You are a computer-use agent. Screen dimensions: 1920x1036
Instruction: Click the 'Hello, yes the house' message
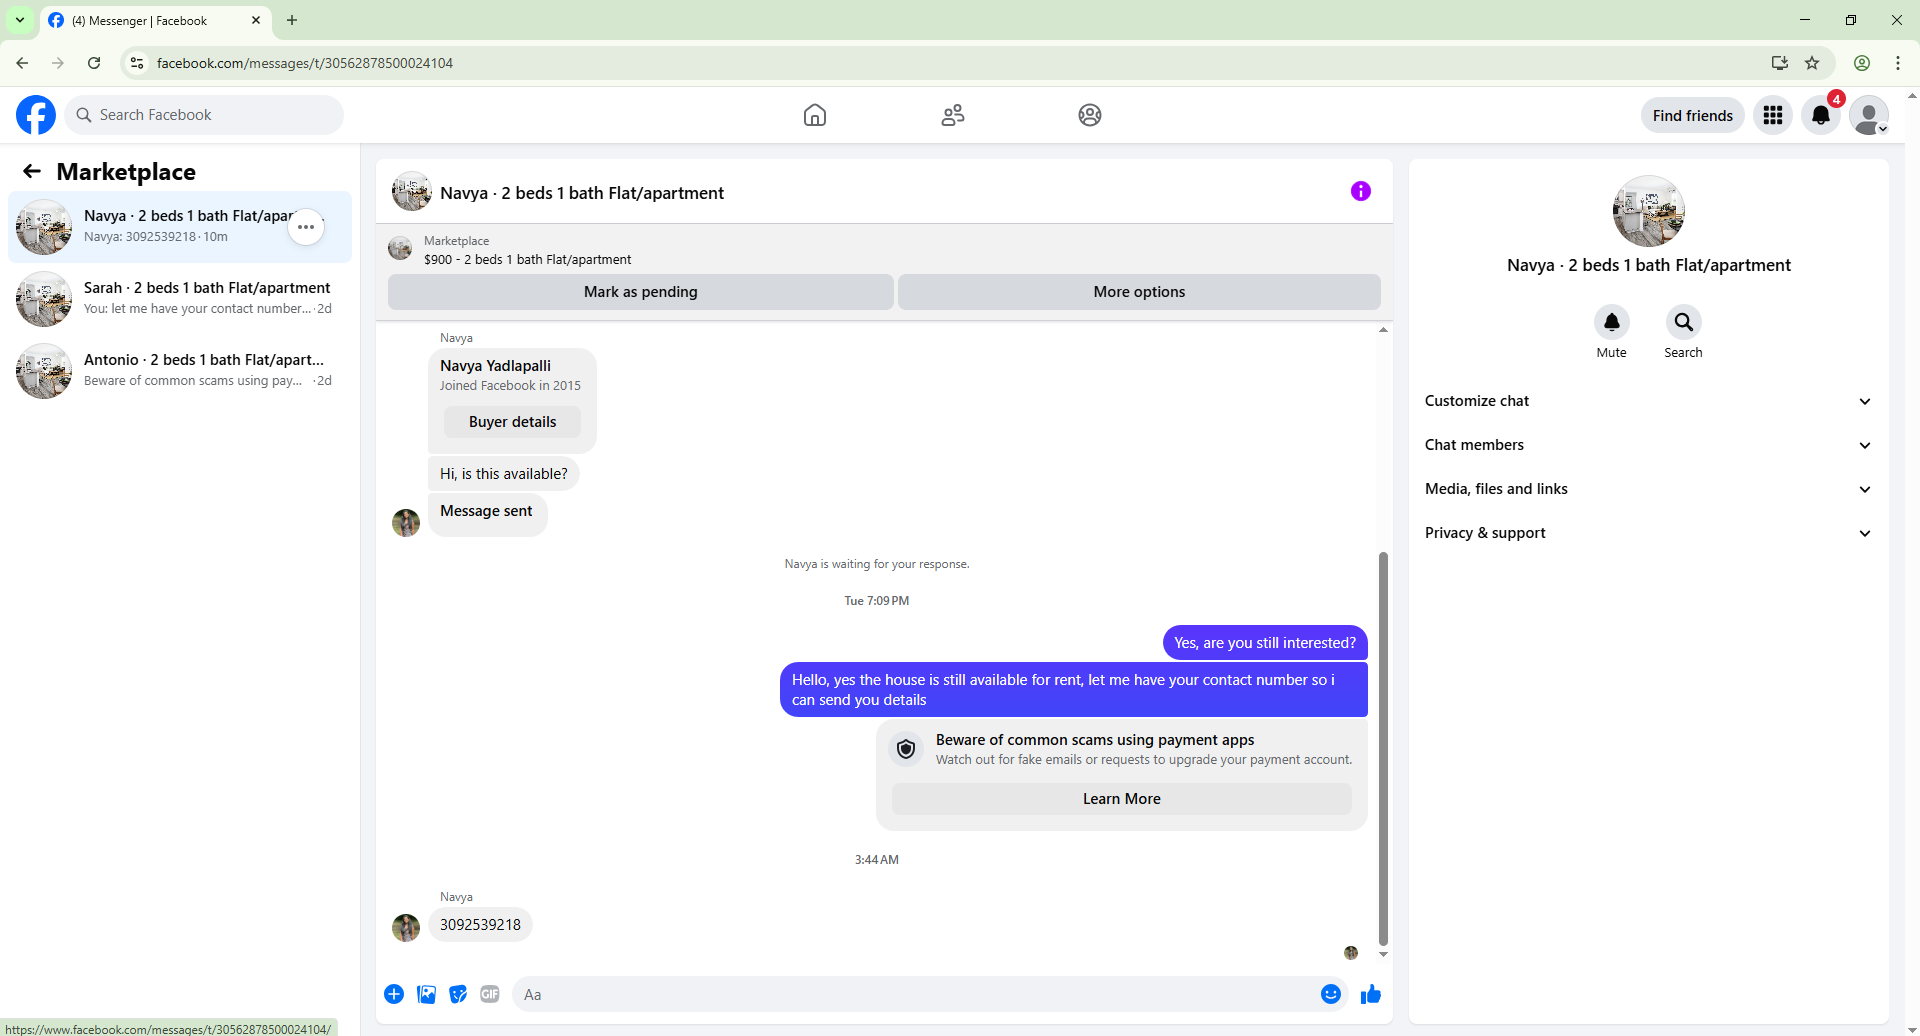1074,690
